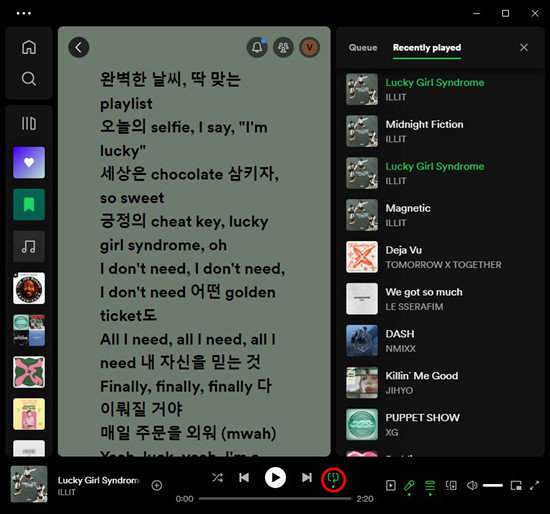This screenshot has height=514, width=550.
Task: Open notifications bell
Action: (257, 47)
